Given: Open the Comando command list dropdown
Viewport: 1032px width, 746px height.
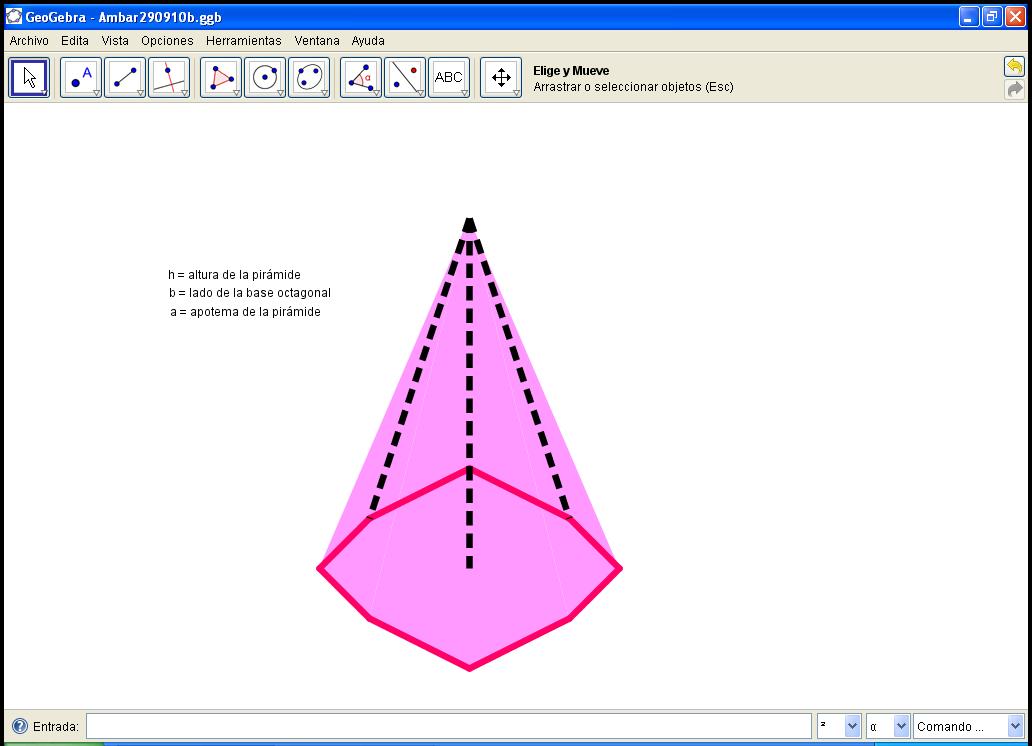Looking at the screenshot, I should click(x=966, y=725).
